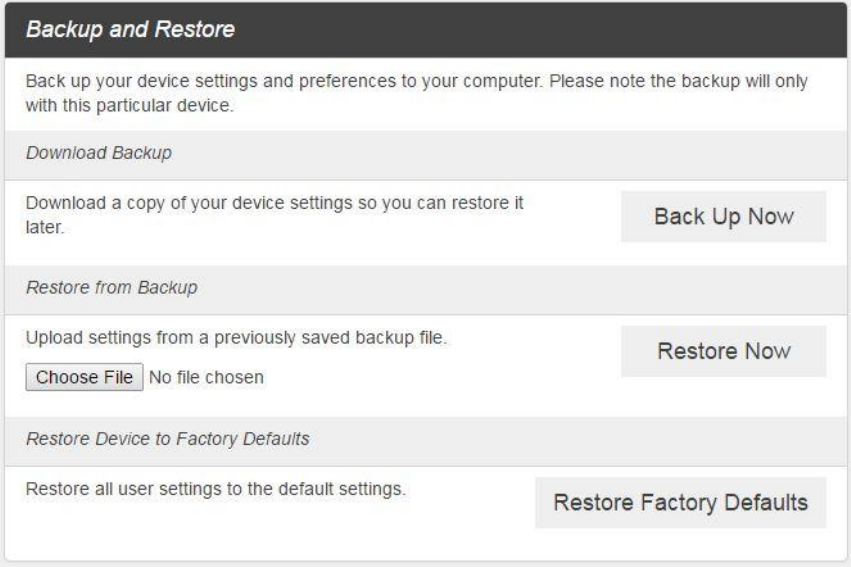Viewport: 851px width, 567px height.
Task: Open file picker with Choose File
Action: [84, 377]
